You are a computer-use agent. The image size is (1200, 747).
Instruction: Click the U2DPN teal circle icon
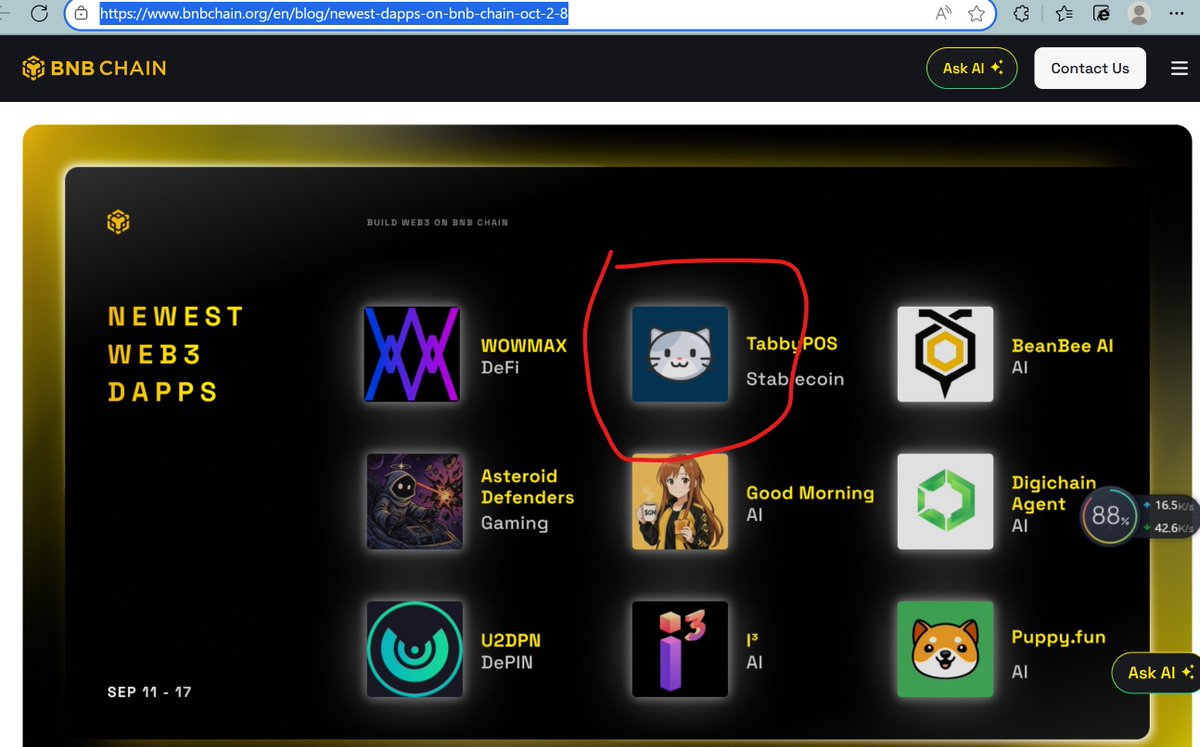point(414,649)
